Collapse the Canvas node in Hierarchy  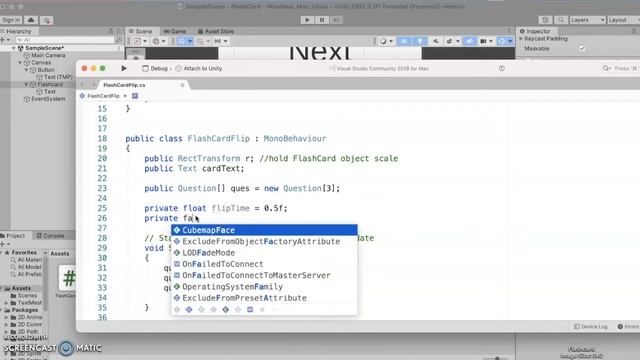[20, 62]
